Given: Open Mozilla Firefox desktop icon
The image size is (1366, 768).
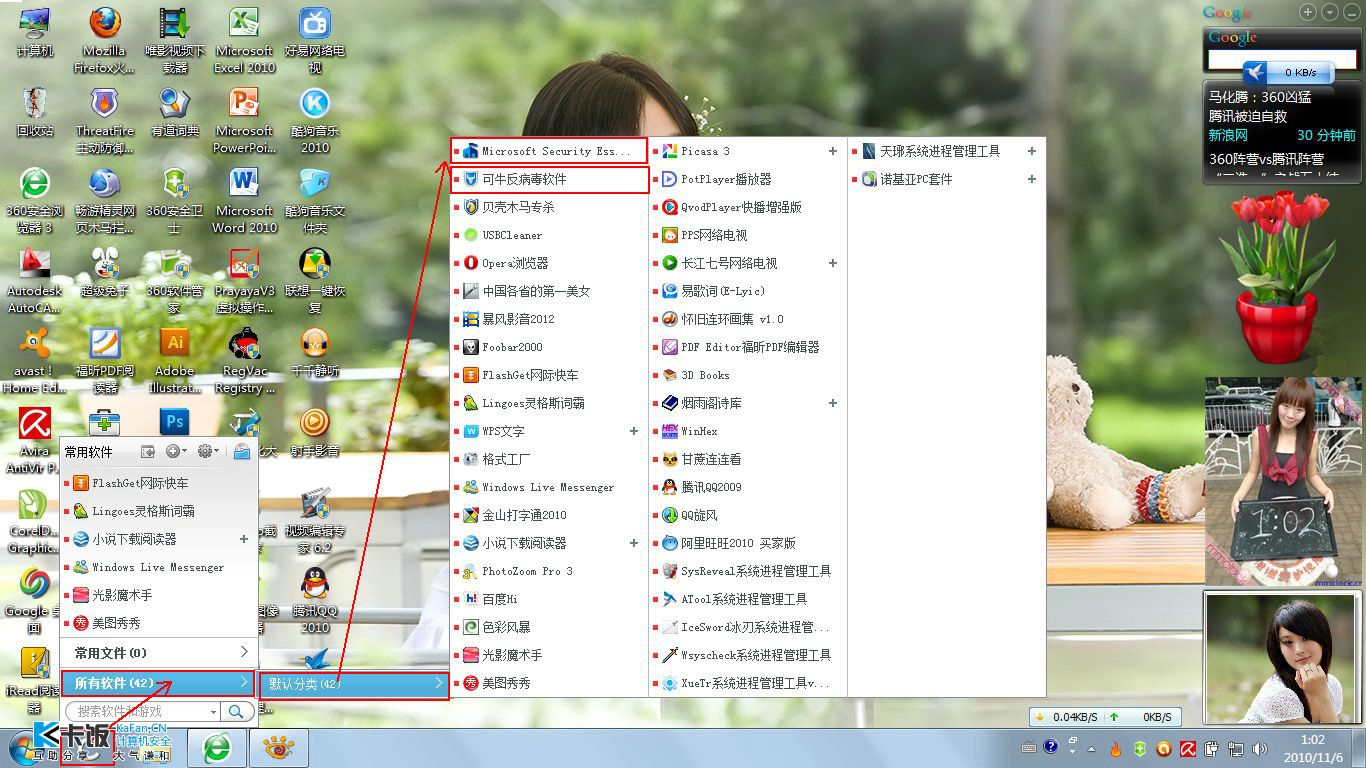Looking at the screenshot, I should (104, 41).
